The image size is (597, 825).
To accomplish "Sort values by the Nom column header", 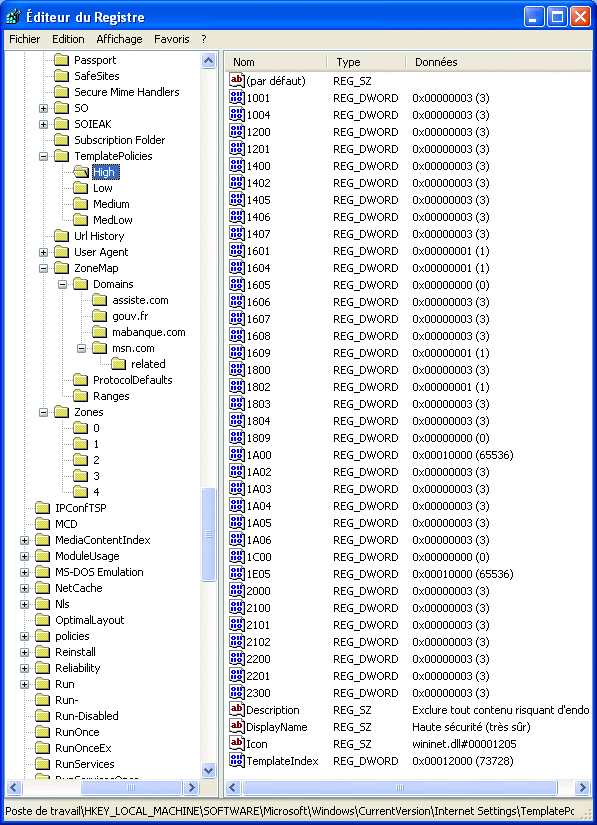I will [x=276, y=62].
